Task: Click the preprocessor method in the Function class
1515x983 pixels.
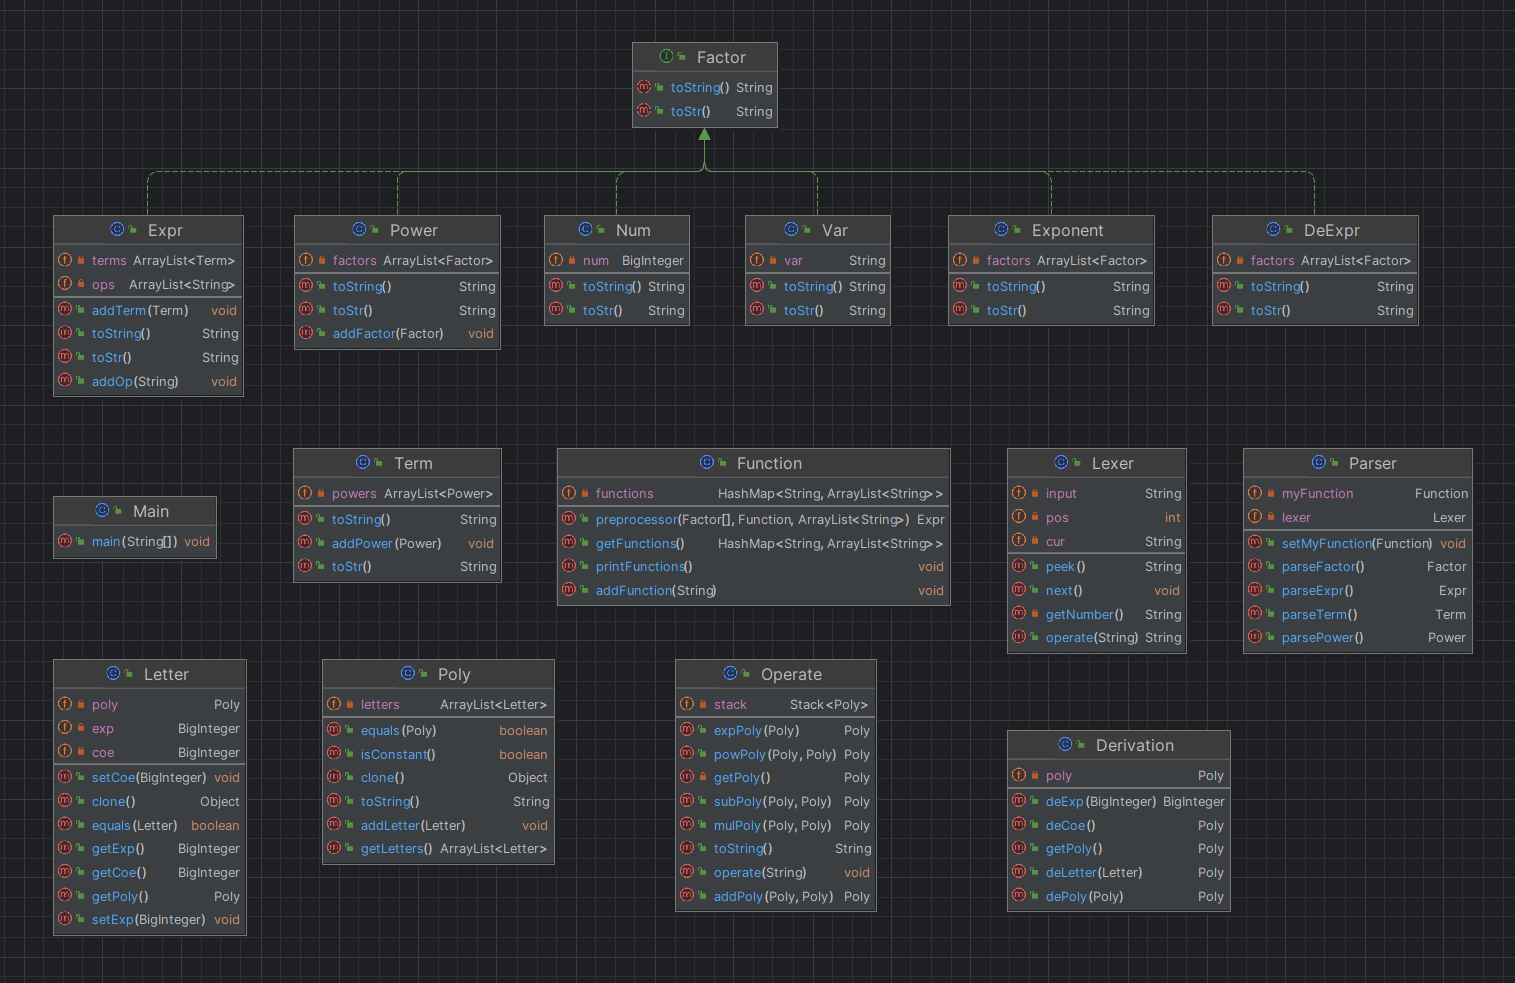Action: [636, 519]
